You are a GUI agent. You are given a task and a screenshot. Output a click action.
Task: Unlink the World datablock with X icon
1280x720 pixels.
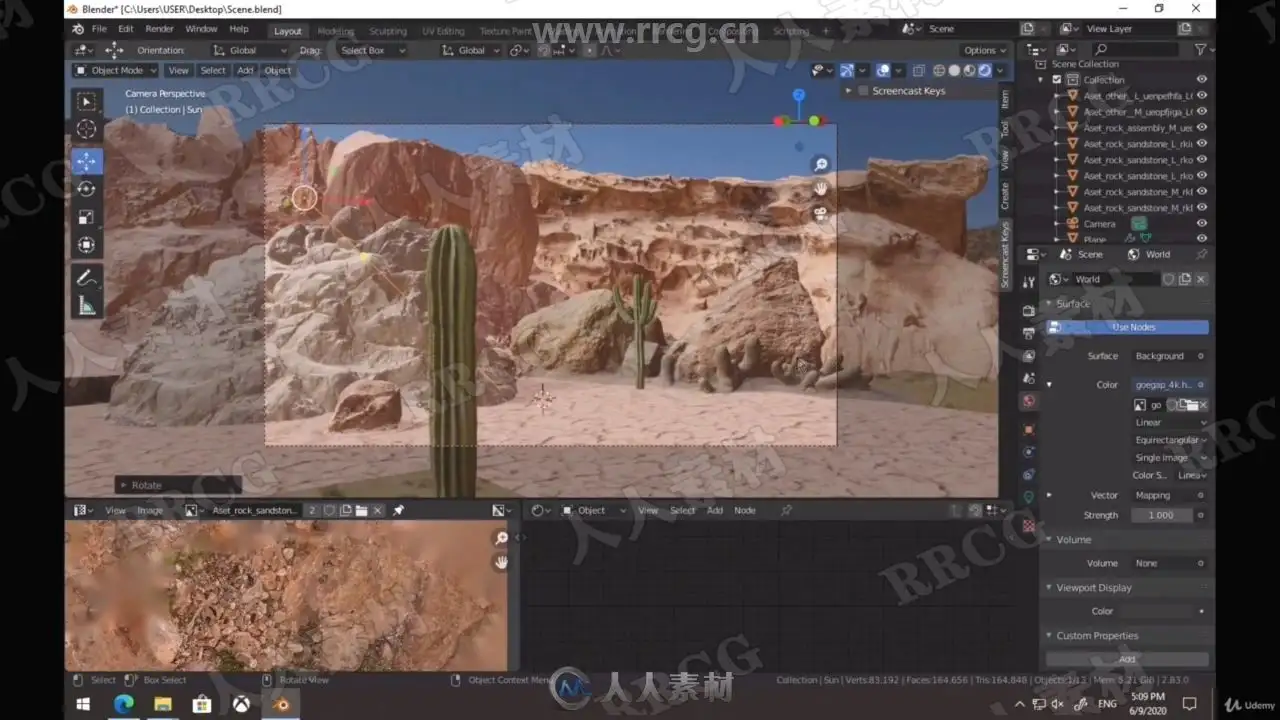tap(1201, 279)
